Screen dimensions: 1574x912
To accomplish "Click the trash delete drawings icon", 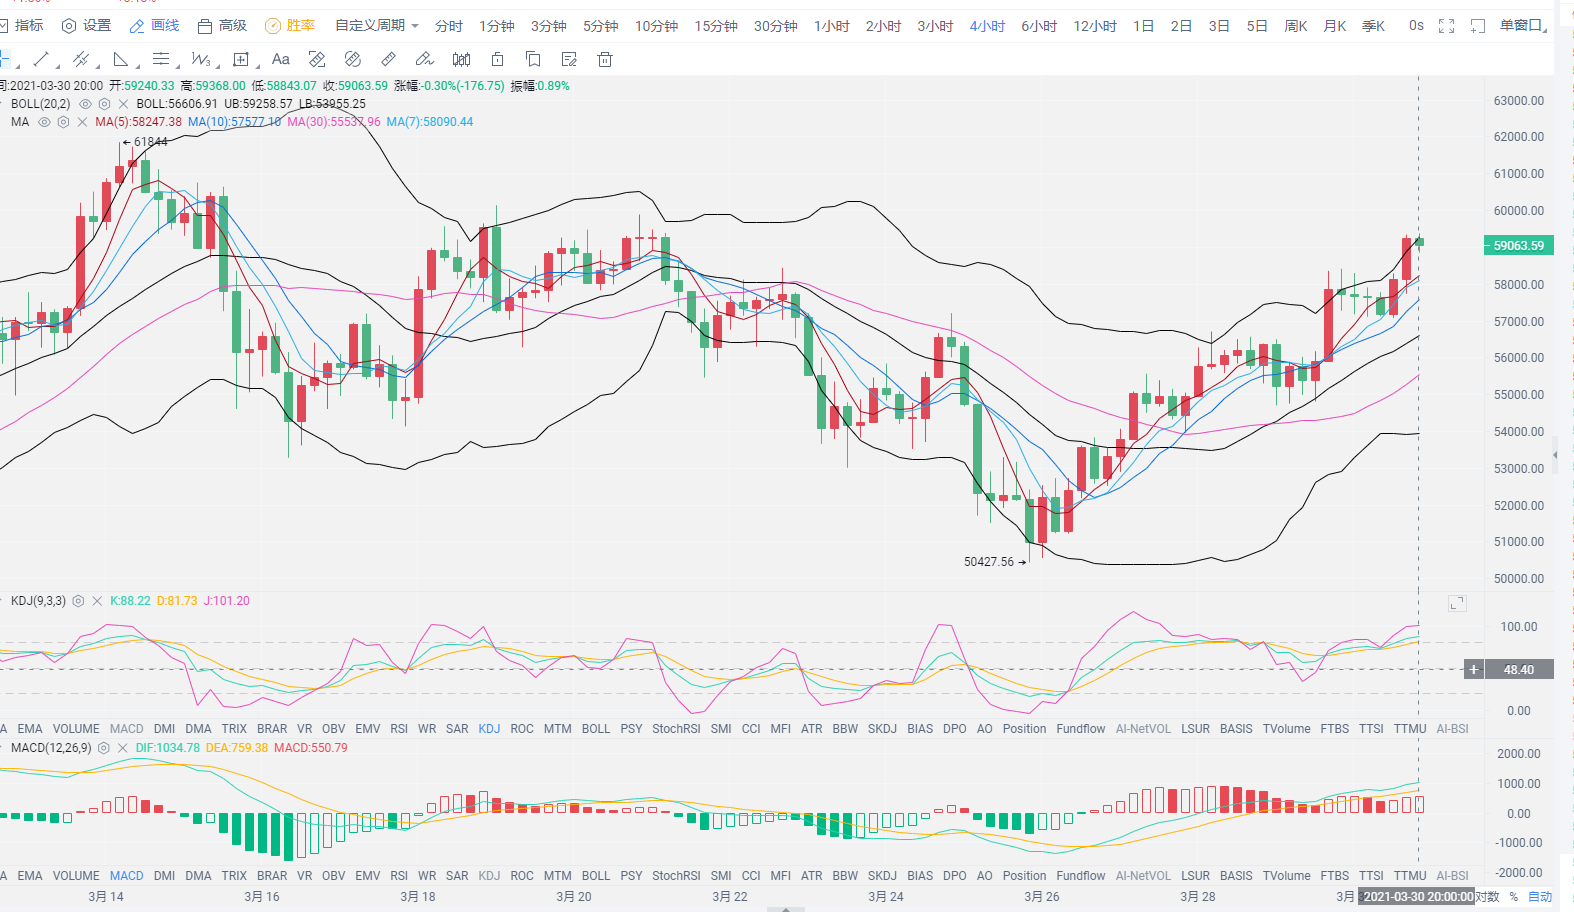I will (605, 59).
